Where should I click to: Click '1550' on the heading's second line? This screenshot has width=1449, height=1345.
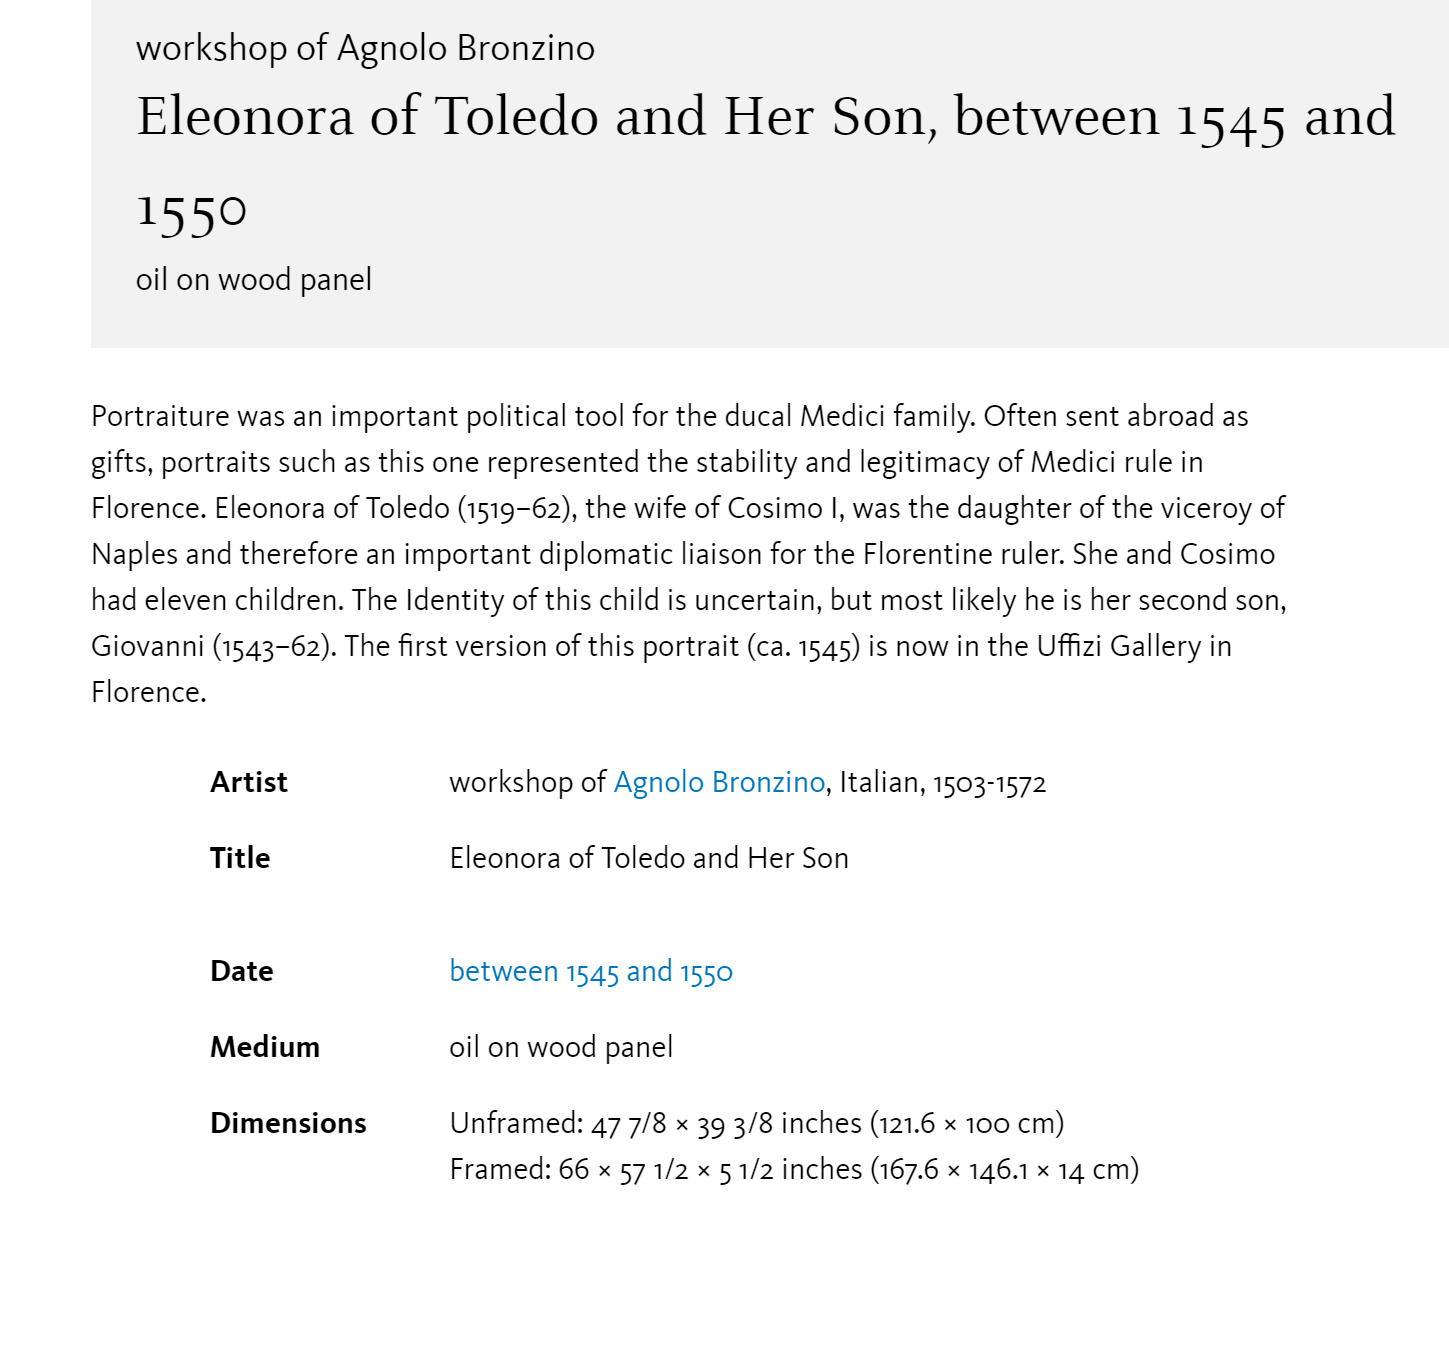pos(191,210)
